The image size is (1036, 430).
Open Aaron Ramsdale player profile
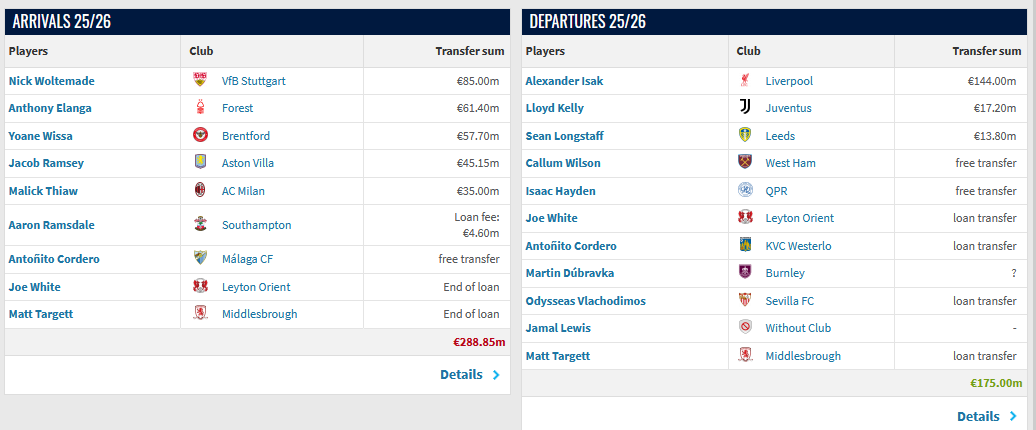[x=52, y=225]
